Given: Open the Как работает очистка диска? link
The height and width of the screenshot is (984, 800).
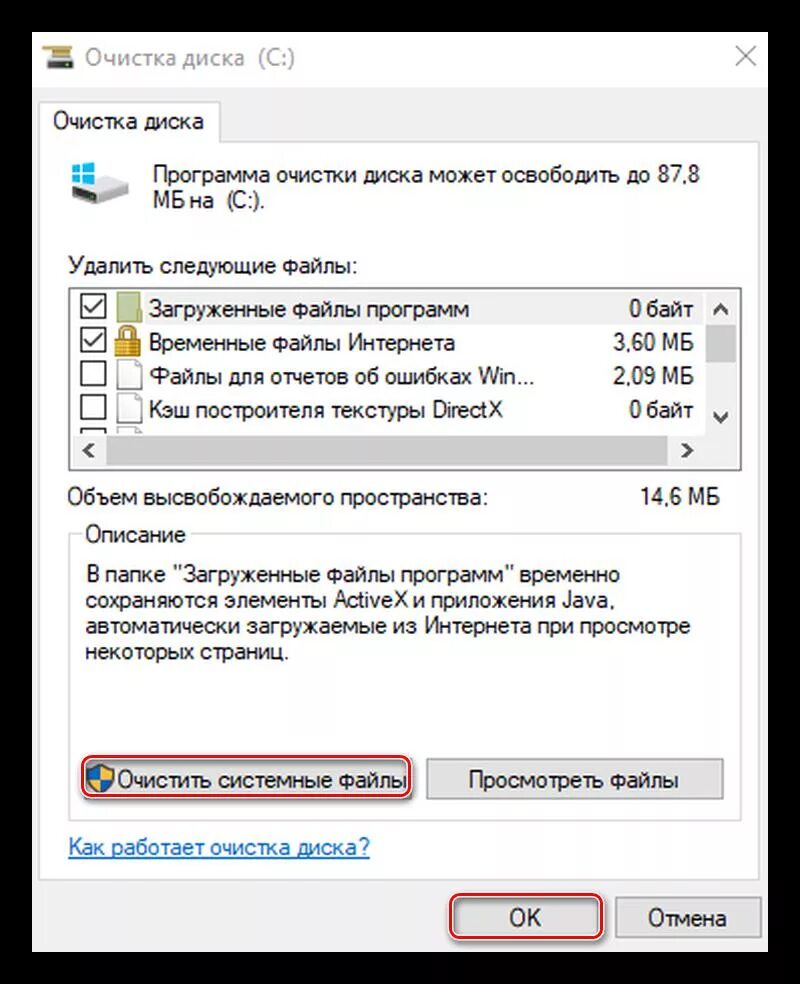Looking at the screenshot, I should 219,847.
